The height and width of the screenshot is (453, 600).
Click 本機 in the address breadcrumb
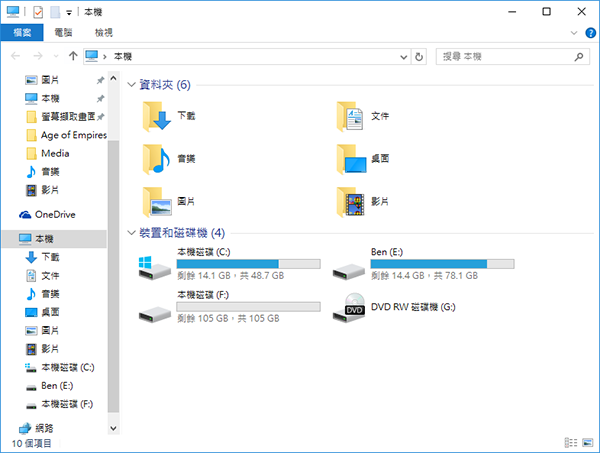(122, 57)
